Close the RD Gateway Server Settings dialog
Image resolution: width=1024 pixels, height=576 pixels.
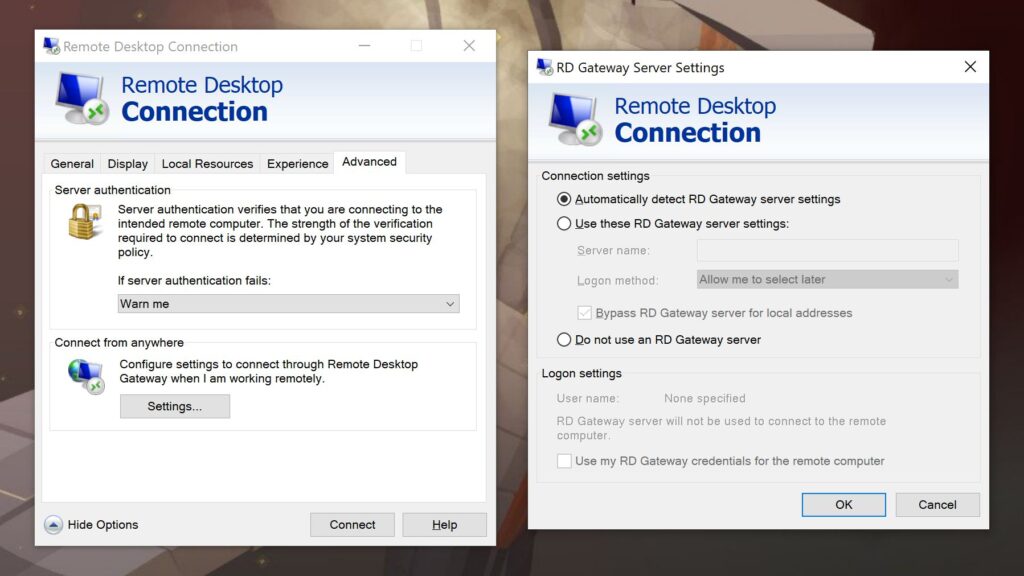pos(970,67)
